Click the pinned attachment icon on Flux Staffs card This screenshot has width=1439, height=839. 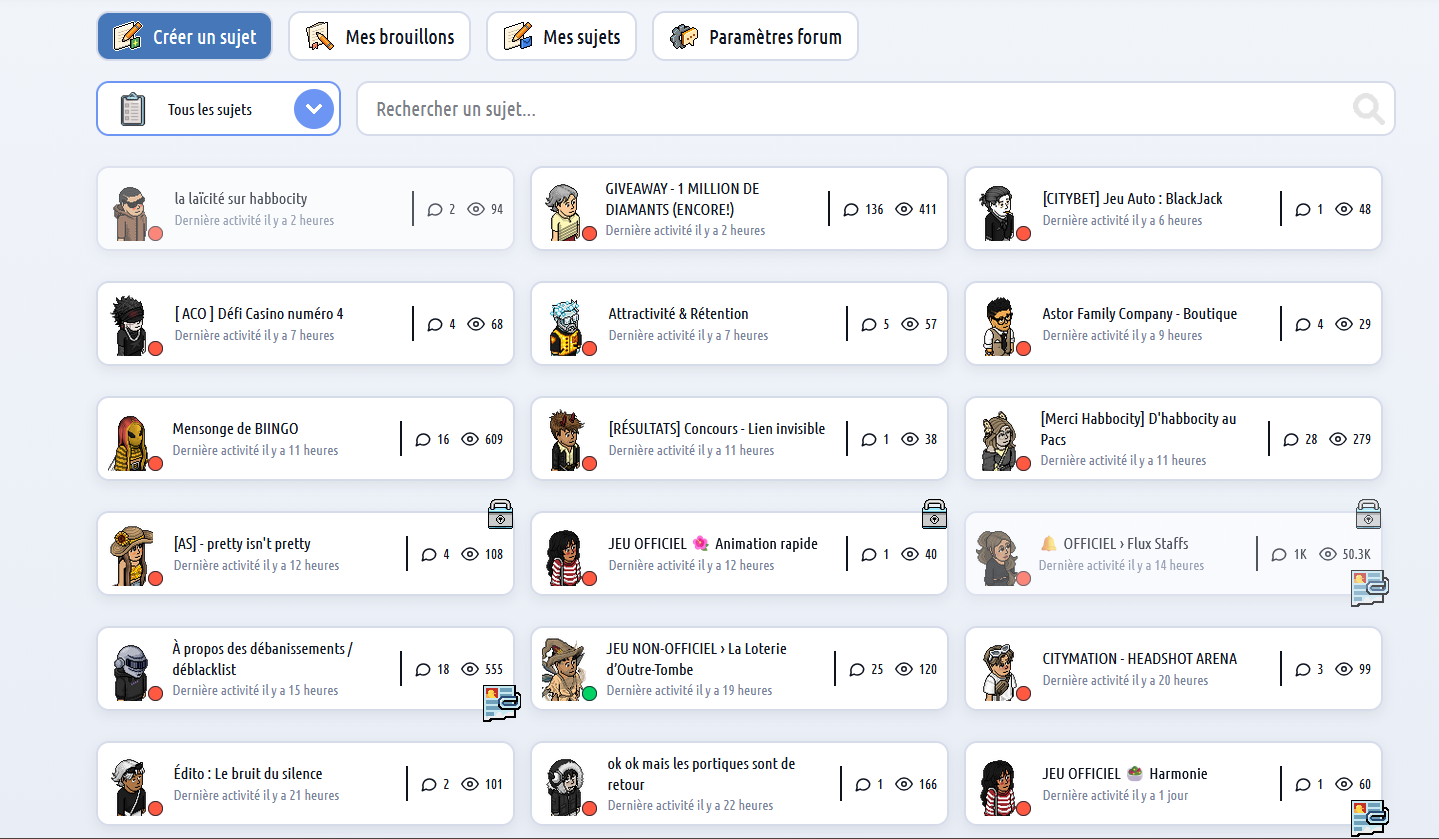click(1369, 589)
